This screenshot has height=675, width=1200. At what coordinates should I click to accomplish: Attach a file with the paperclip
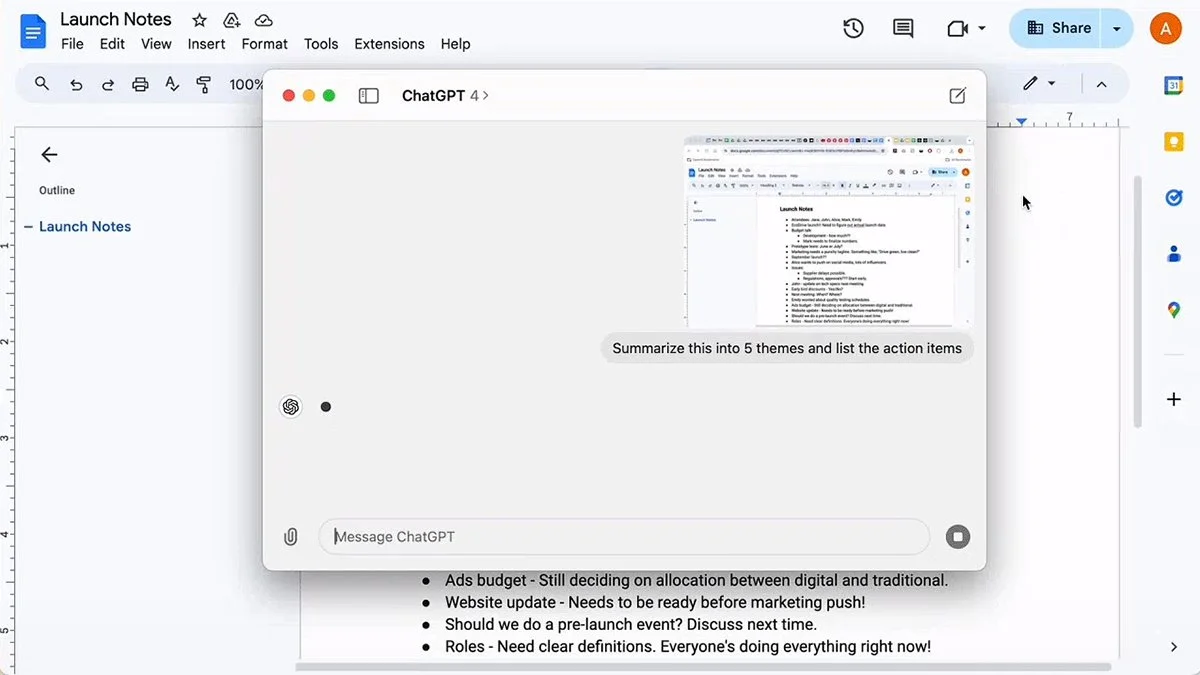(x=291, y=536)
